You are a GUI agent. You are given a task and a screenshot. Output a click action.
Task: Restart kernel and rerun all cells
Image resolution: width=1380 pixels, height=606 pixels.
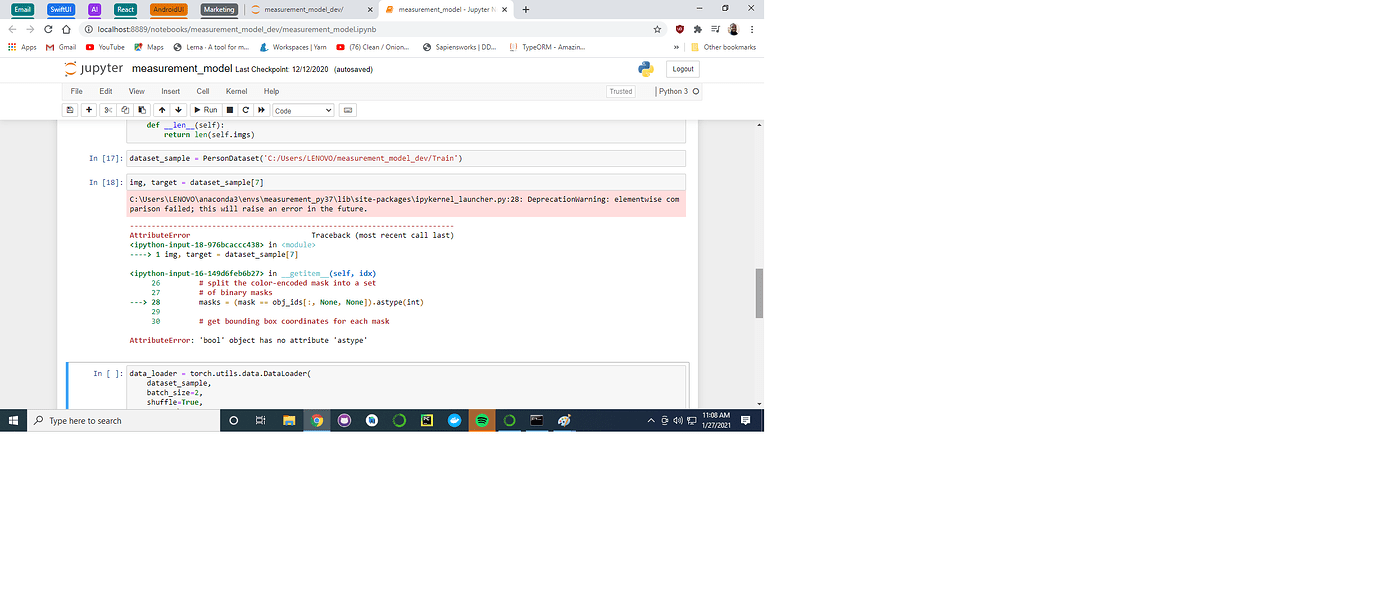click(x=261, y=110)
